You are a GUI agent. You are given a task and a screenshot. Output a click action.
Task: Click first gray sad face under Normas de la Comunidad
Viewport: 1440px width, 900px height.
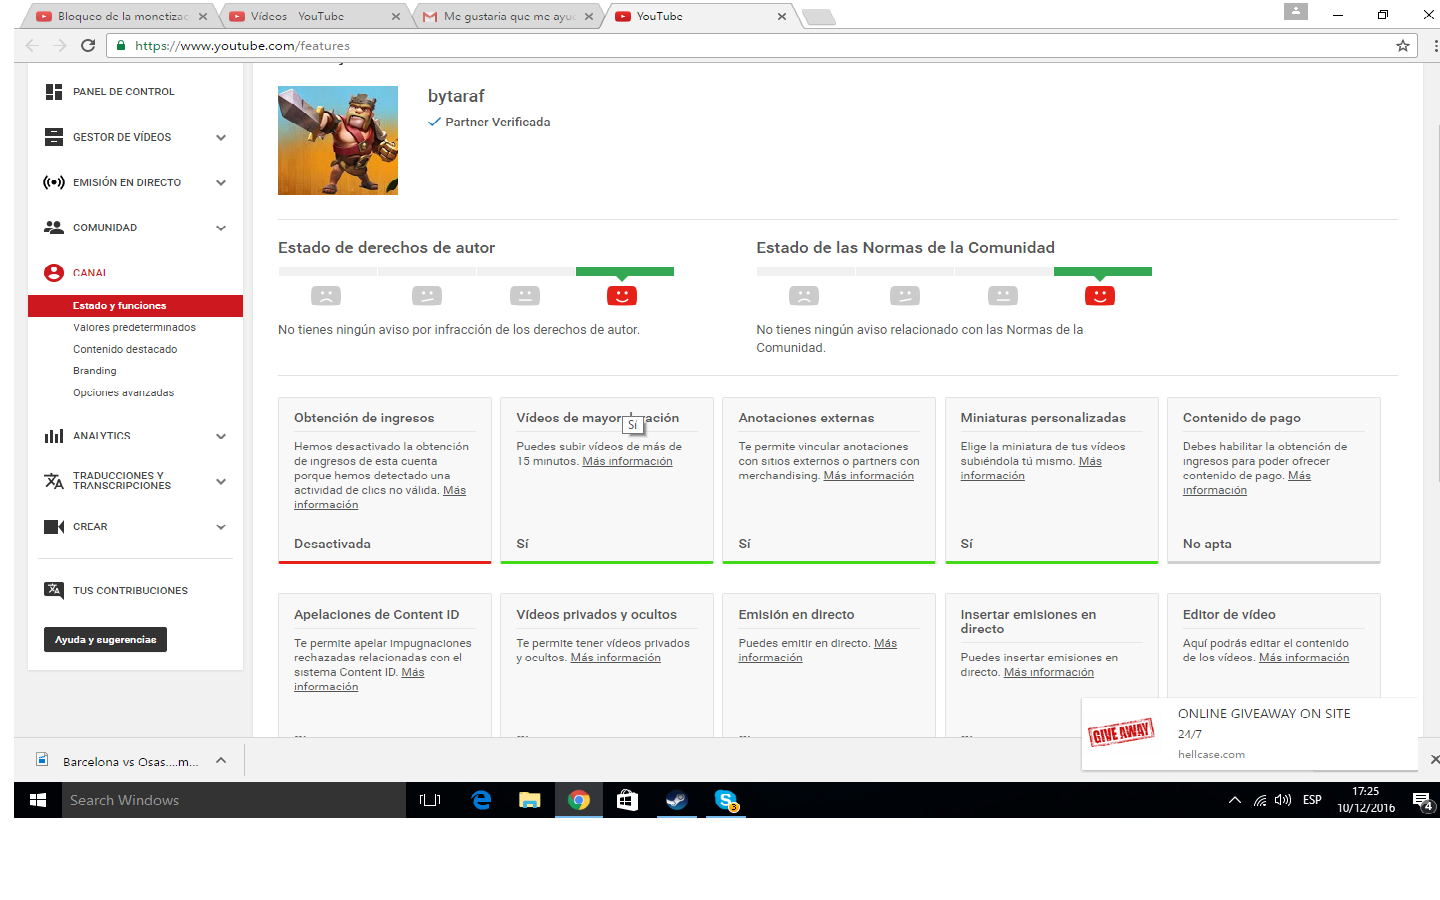point(804,296)
